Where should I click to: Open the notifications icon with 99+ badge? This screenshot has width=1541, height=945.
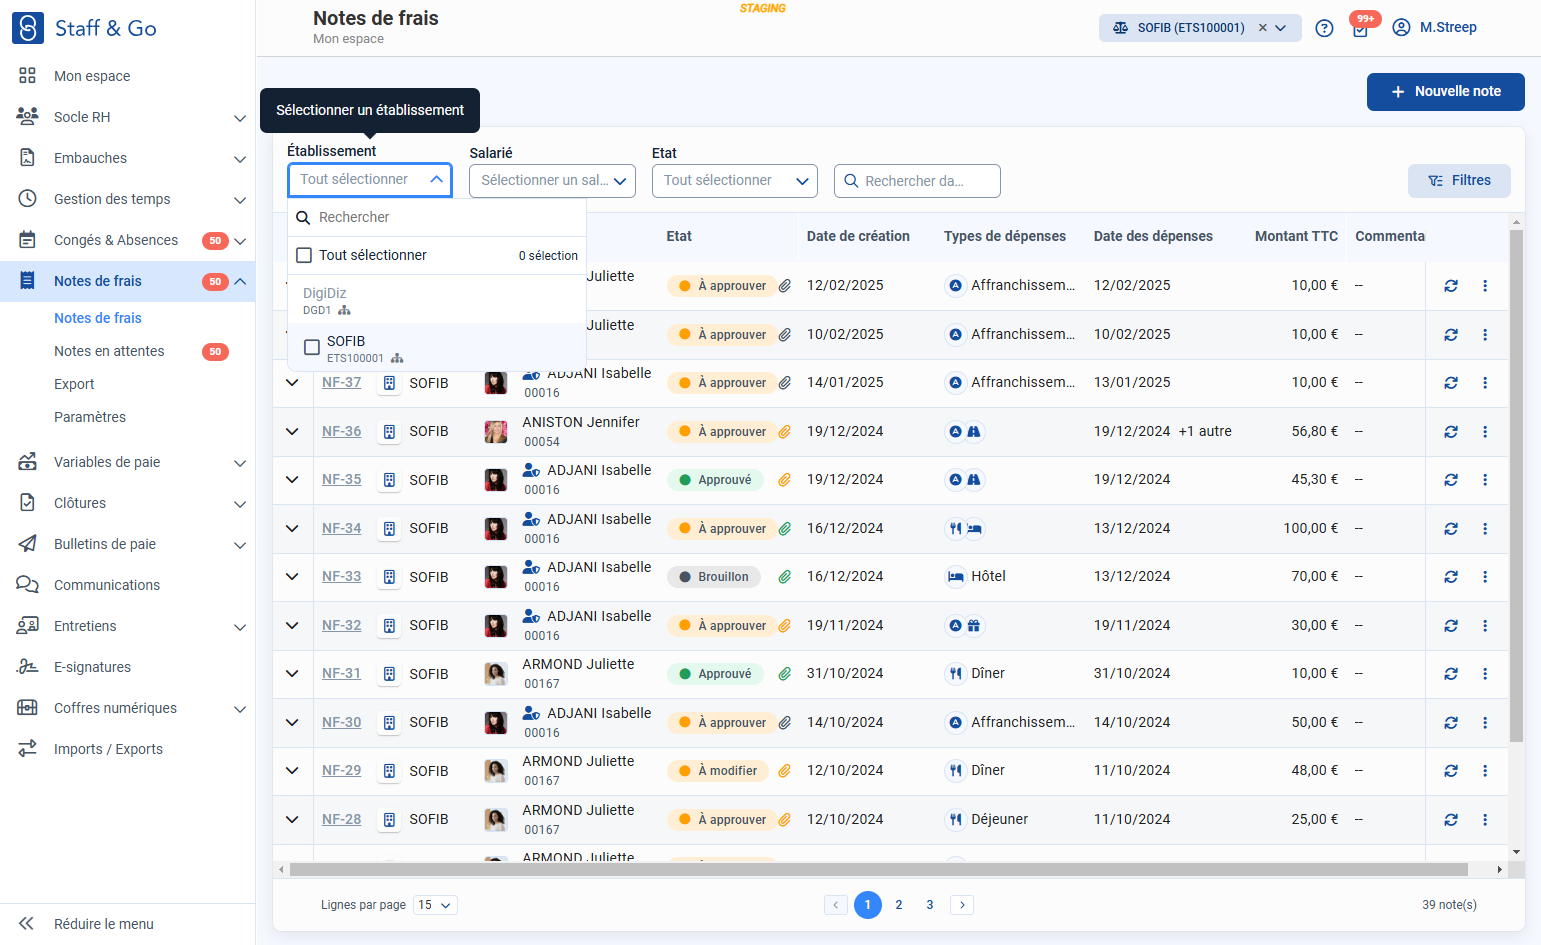(1361, 27)
